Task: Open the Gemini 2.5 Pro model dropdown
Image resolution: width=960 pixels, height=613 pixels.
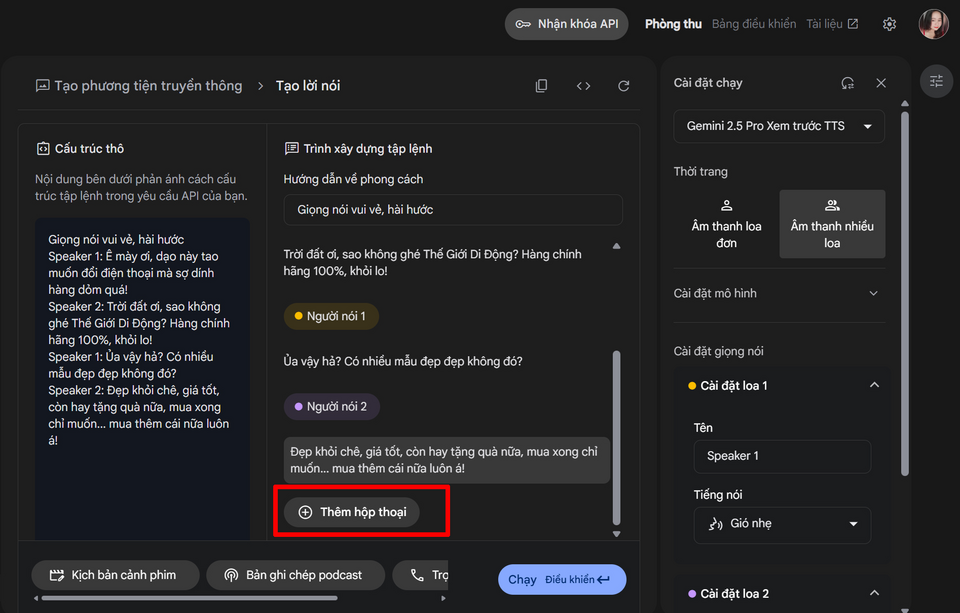Action: click(779, 126)
